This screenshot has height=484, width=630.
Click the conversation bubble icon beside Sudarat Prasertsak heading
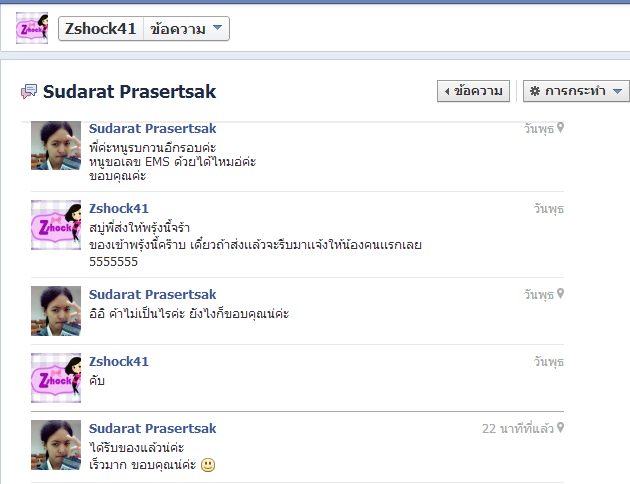click(x=29, y=92)
